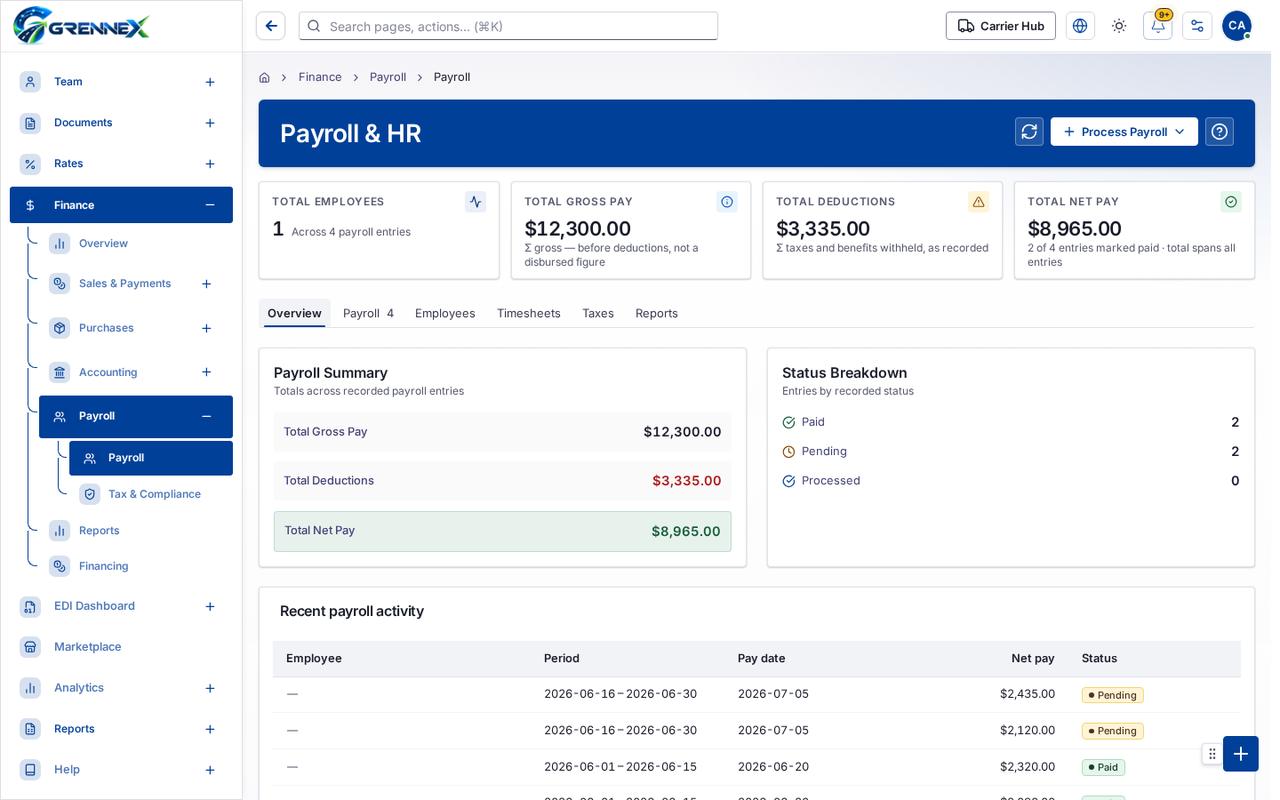Switch to the Employees tab
1280x800 pixels.
click(445, 313)
